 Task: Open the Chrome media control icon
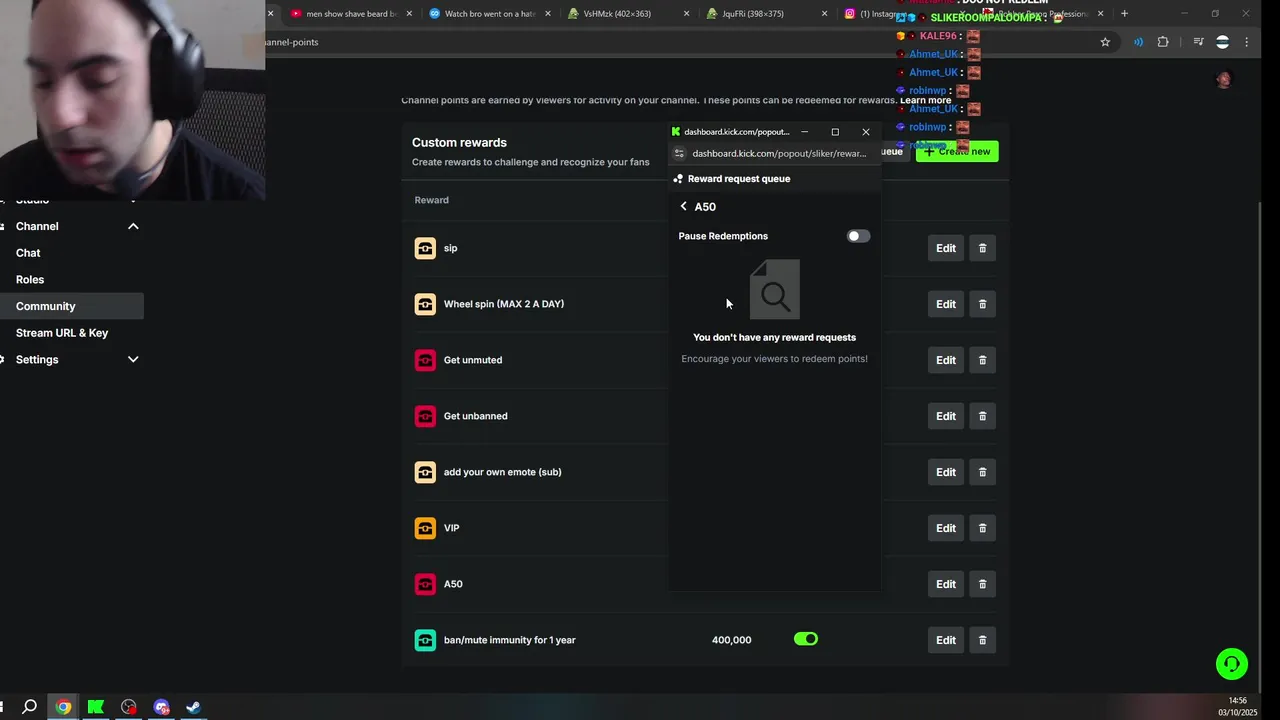(1198, 42)
